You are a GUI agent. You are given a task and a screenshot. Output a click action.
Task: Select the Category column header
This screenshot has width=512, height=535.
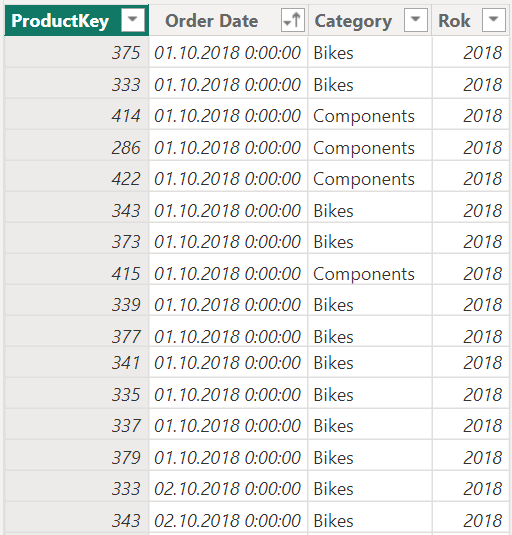(370, 20)
